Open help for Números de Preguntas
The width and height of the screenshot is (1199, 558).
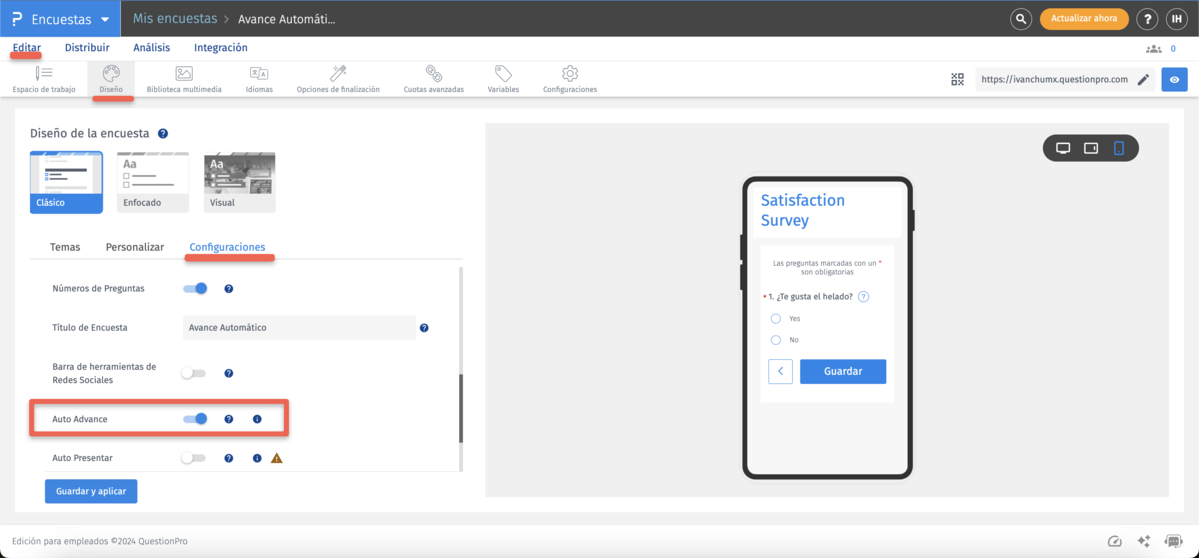(228, 289)
